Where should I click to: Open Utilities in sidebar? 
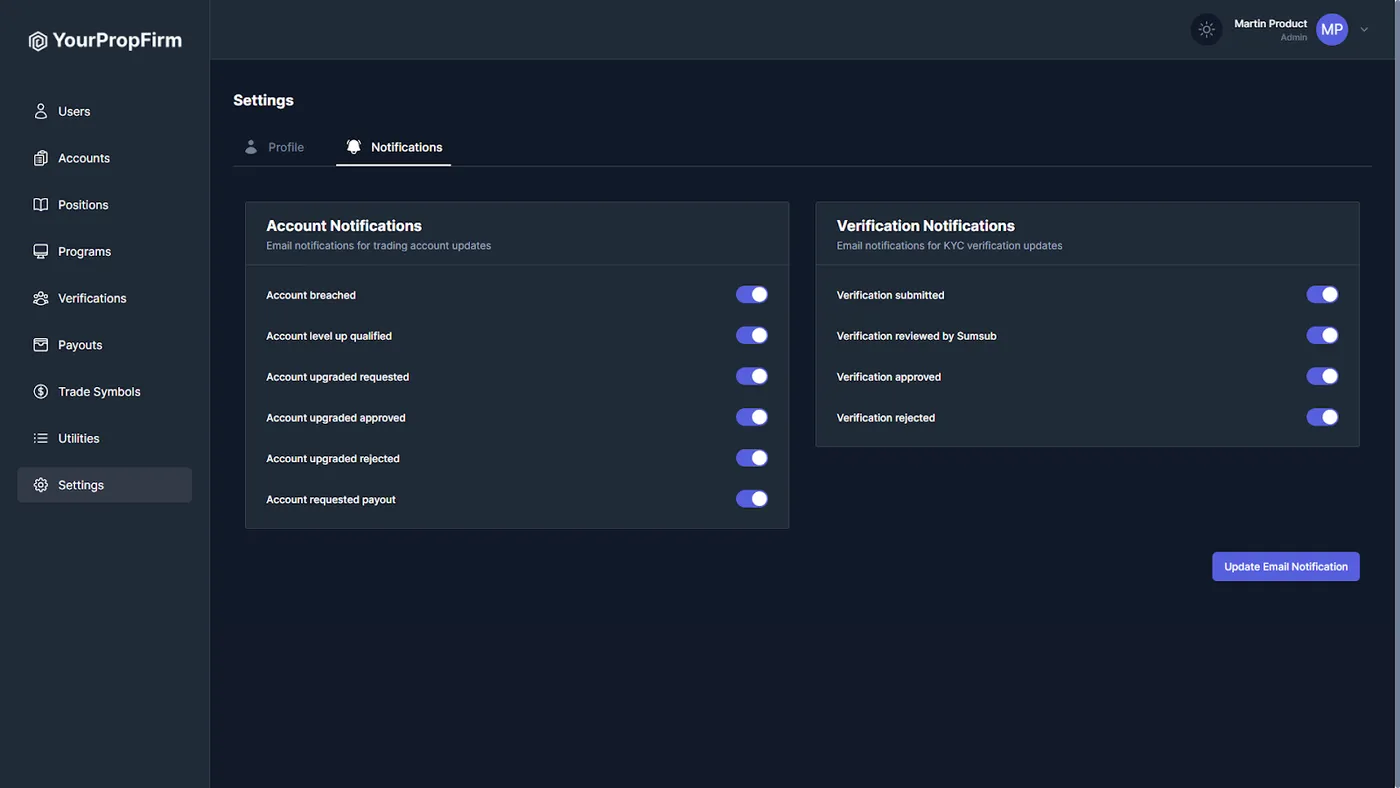click(x=105, y=438)
